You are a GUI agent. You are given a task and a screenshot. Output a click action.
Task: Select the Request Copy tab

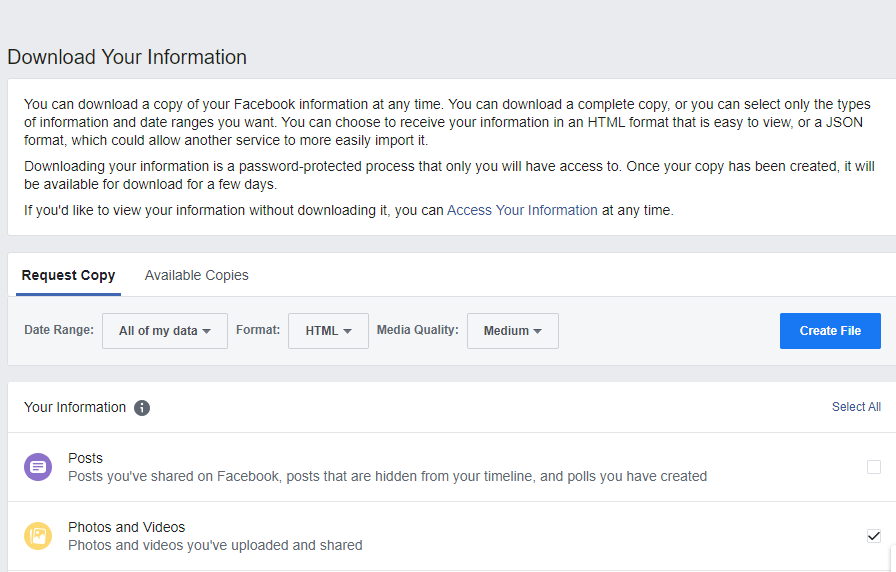click(x=68, y=275)
